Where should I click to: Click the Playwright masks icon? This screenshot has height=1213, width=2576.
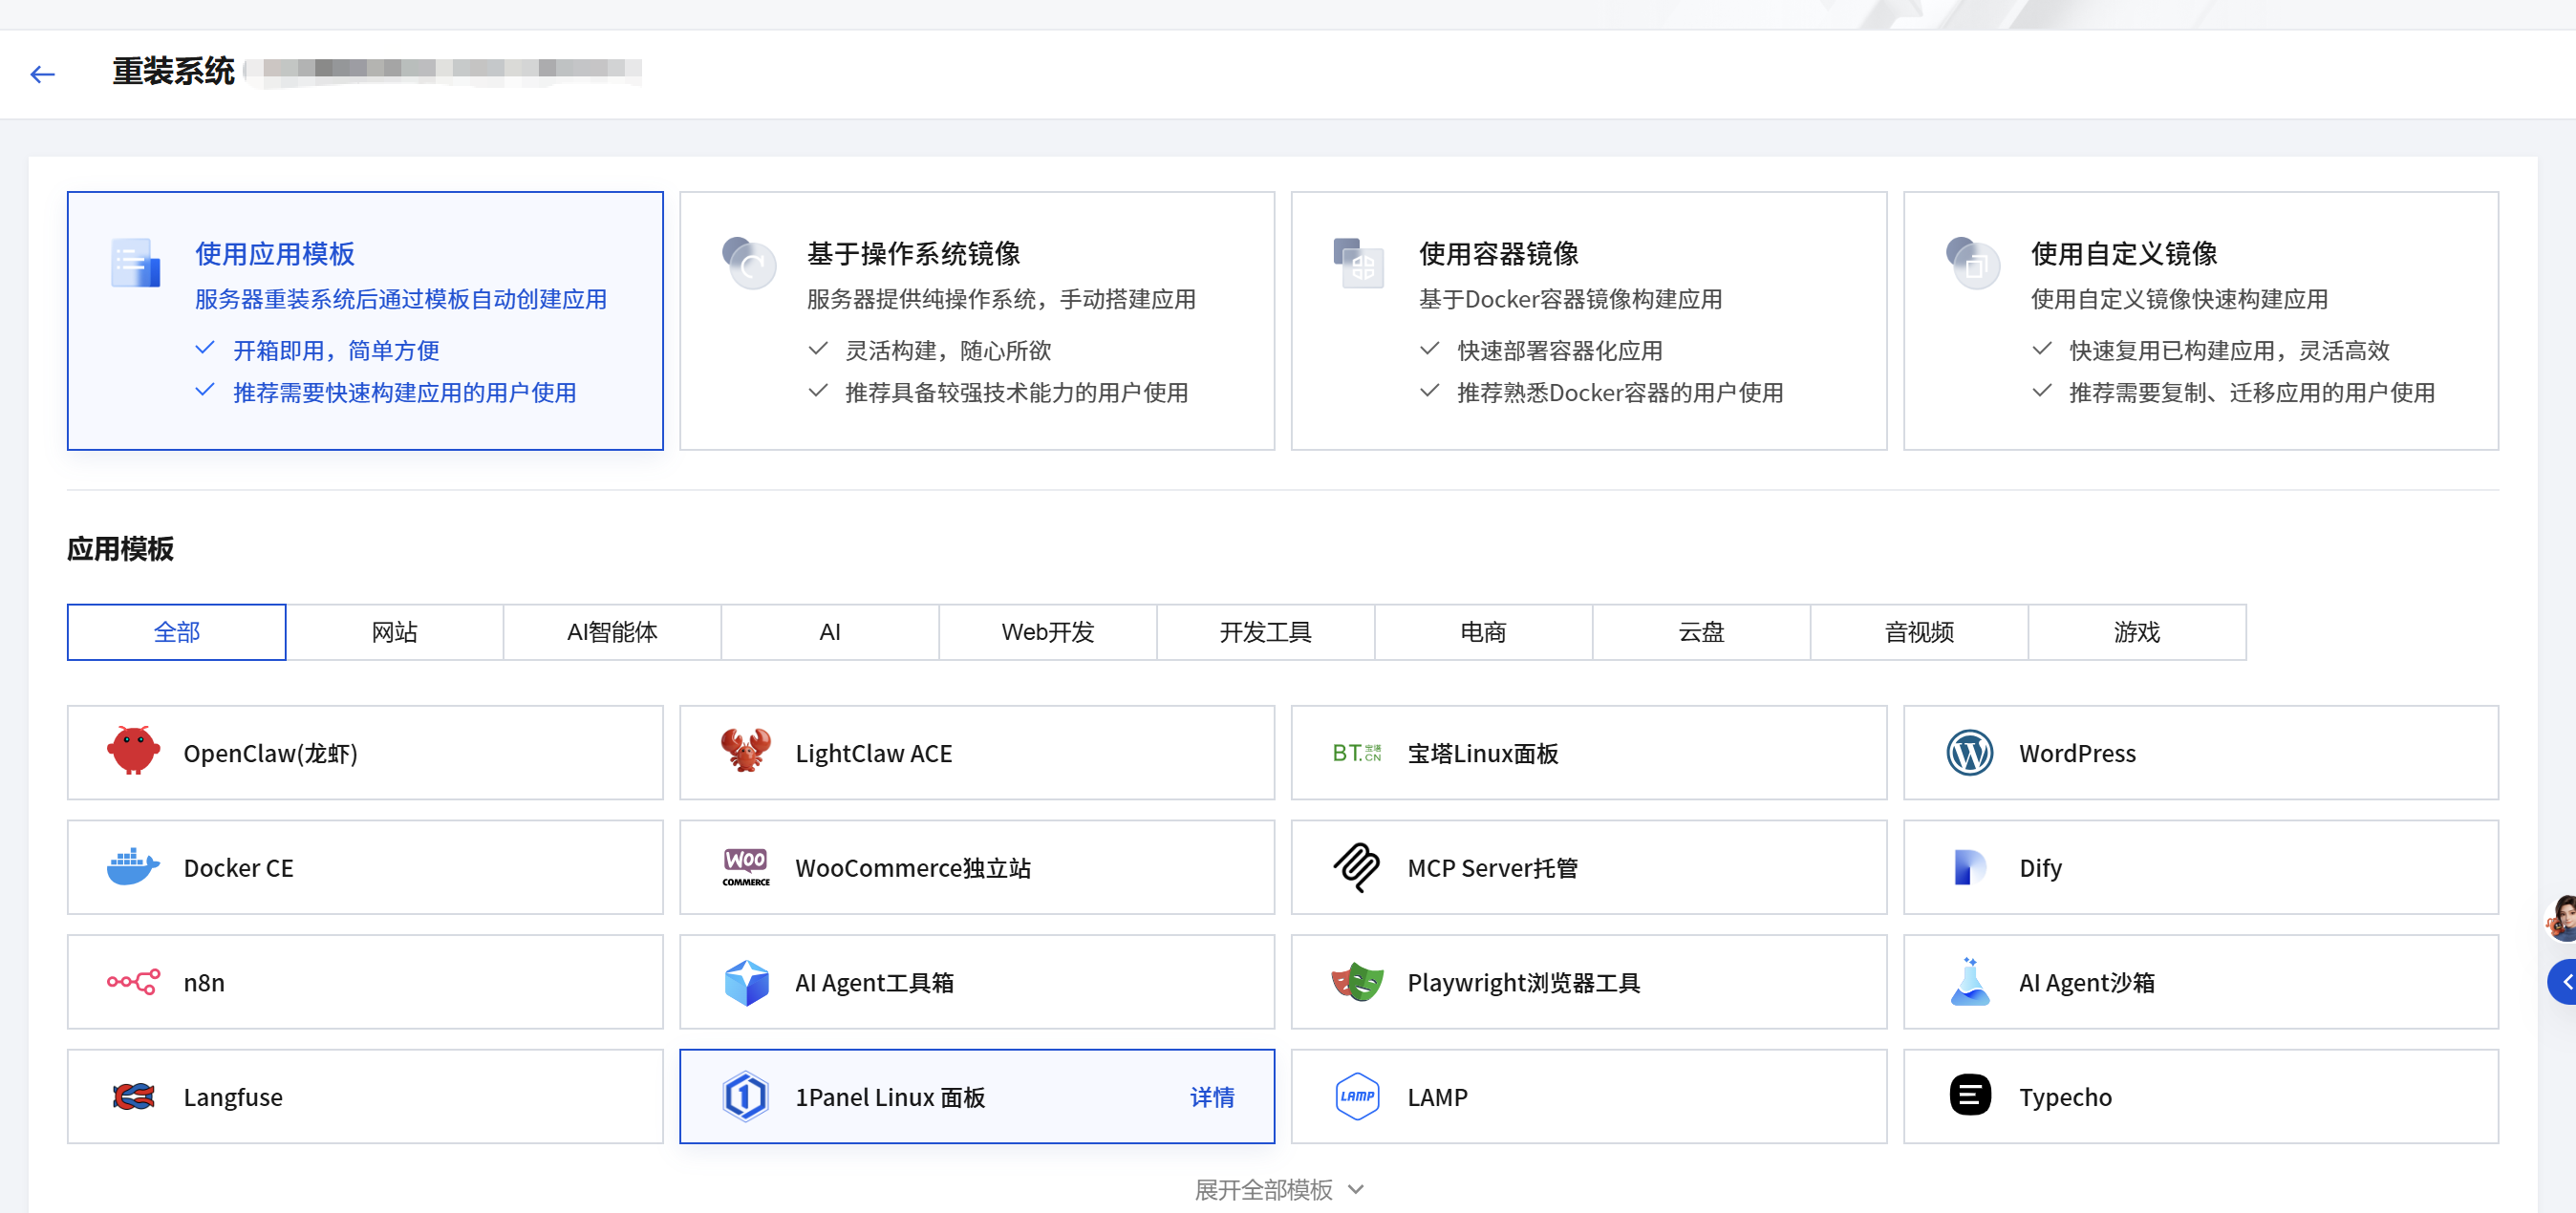click(1356, 982)
